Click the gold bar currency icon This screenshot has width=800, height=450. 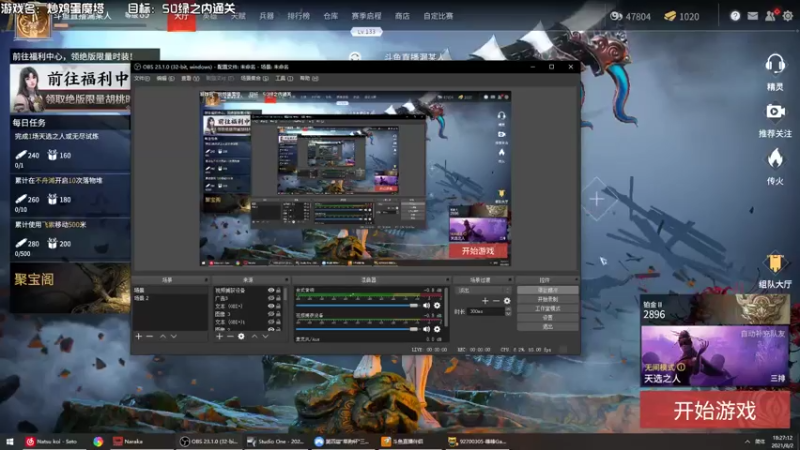pyautogui.click(x=670, y=16)
